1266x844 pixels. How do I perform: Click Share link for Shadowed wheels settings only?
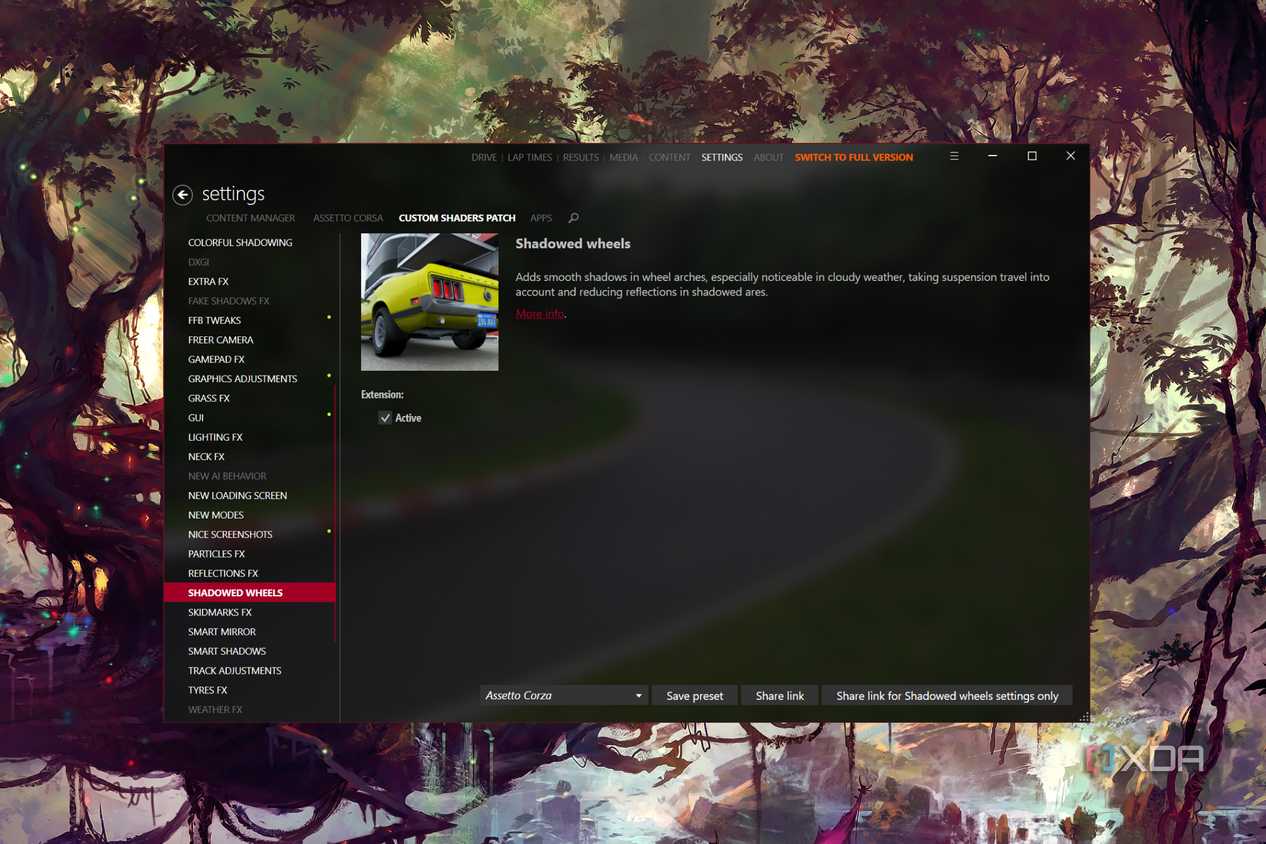click(946, 695)
